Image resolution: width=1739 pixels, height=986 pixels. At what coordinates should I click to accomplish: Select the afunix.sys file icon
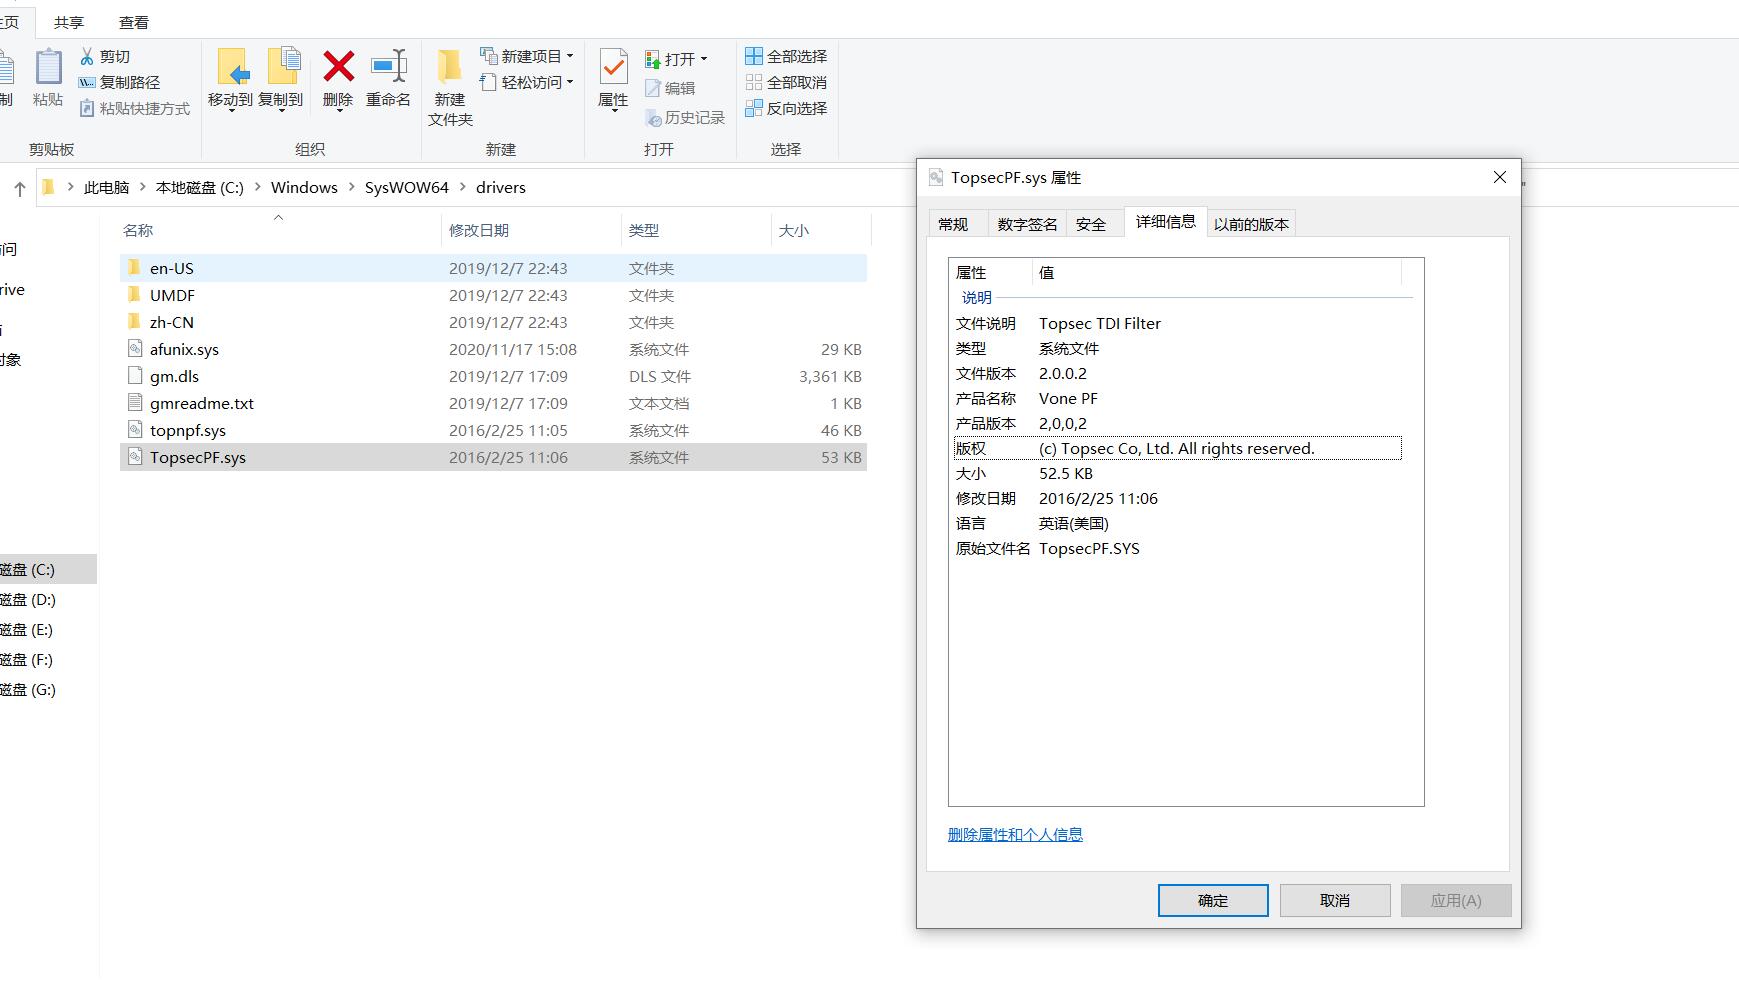tap(135, 349)
